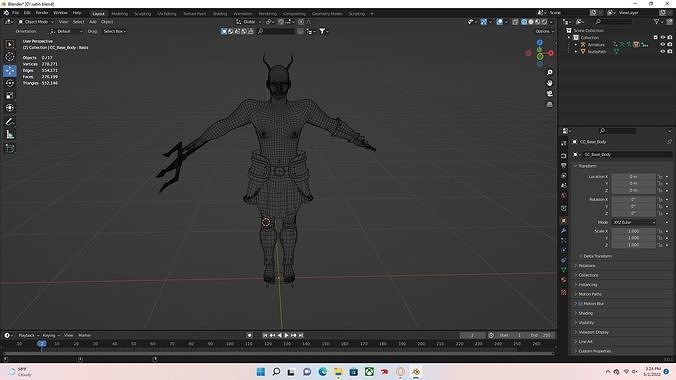Screen dimensions: 676x380
Task: Select the Rotate tool in the toolbar
Action: pos(9,83)
